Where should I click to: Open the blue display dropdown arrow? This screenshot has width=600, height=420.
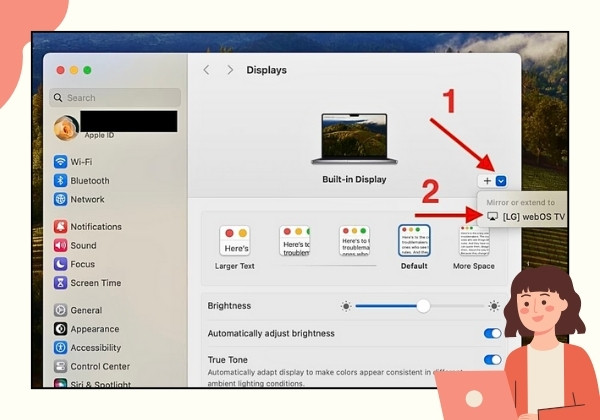point(501,181)
